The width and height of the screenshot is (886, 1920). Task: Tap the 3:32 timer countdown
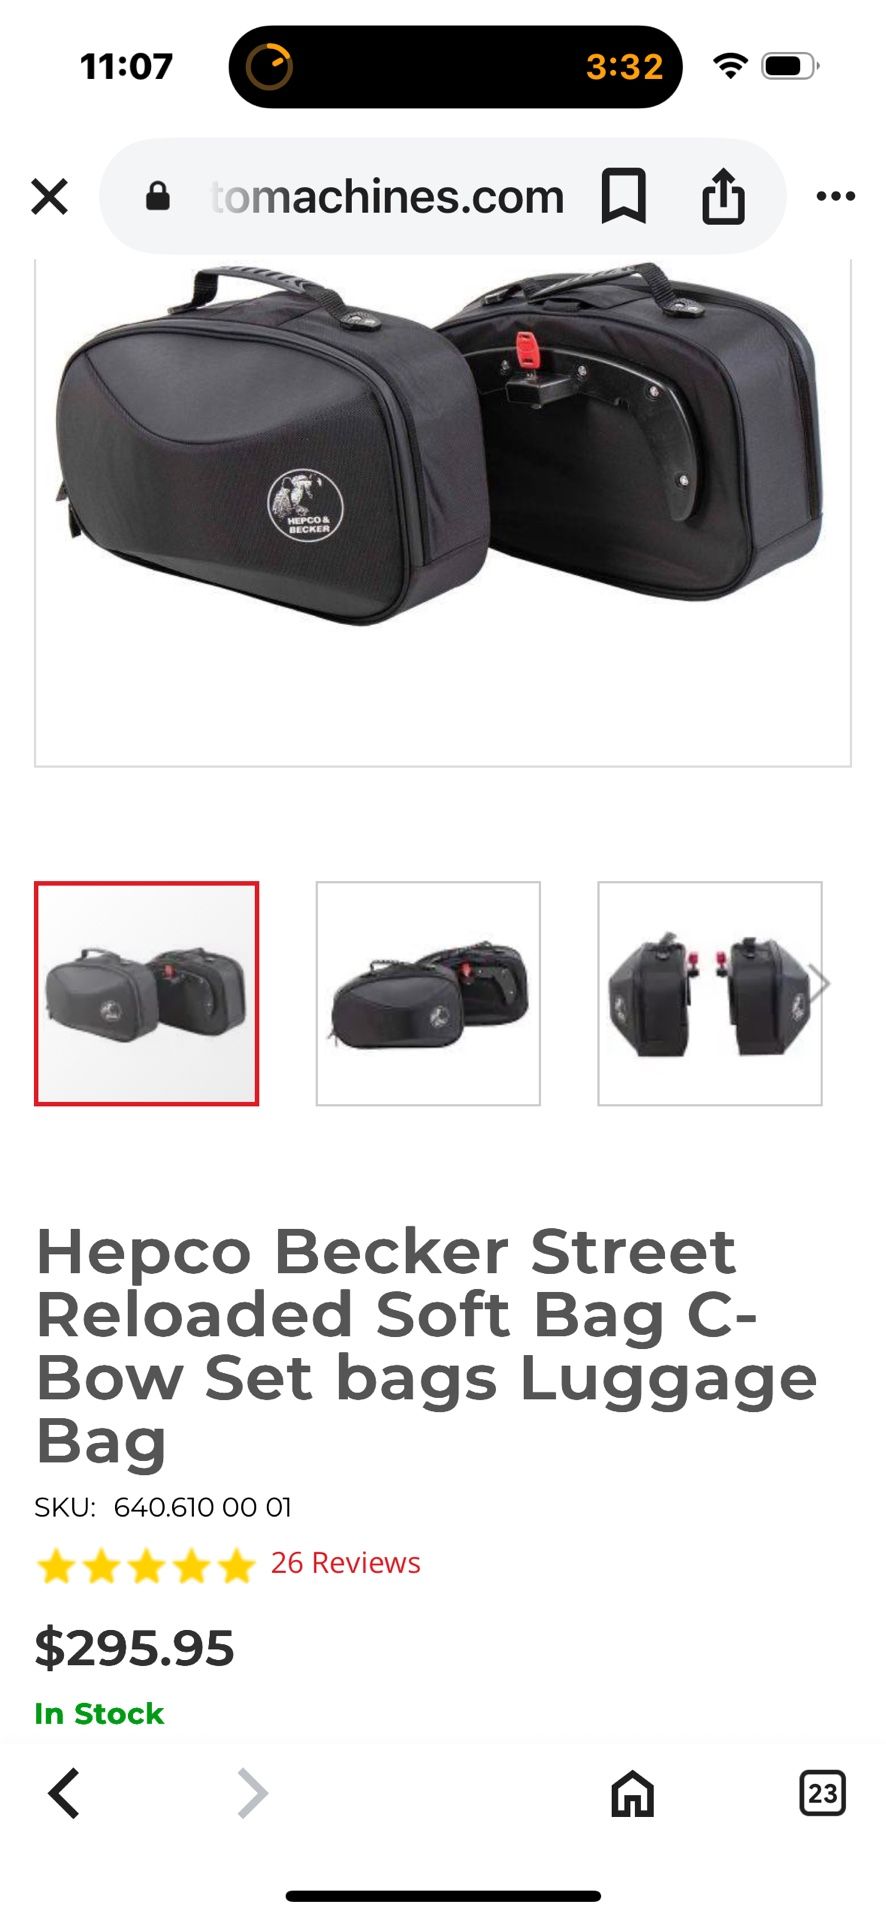(624, 67)
